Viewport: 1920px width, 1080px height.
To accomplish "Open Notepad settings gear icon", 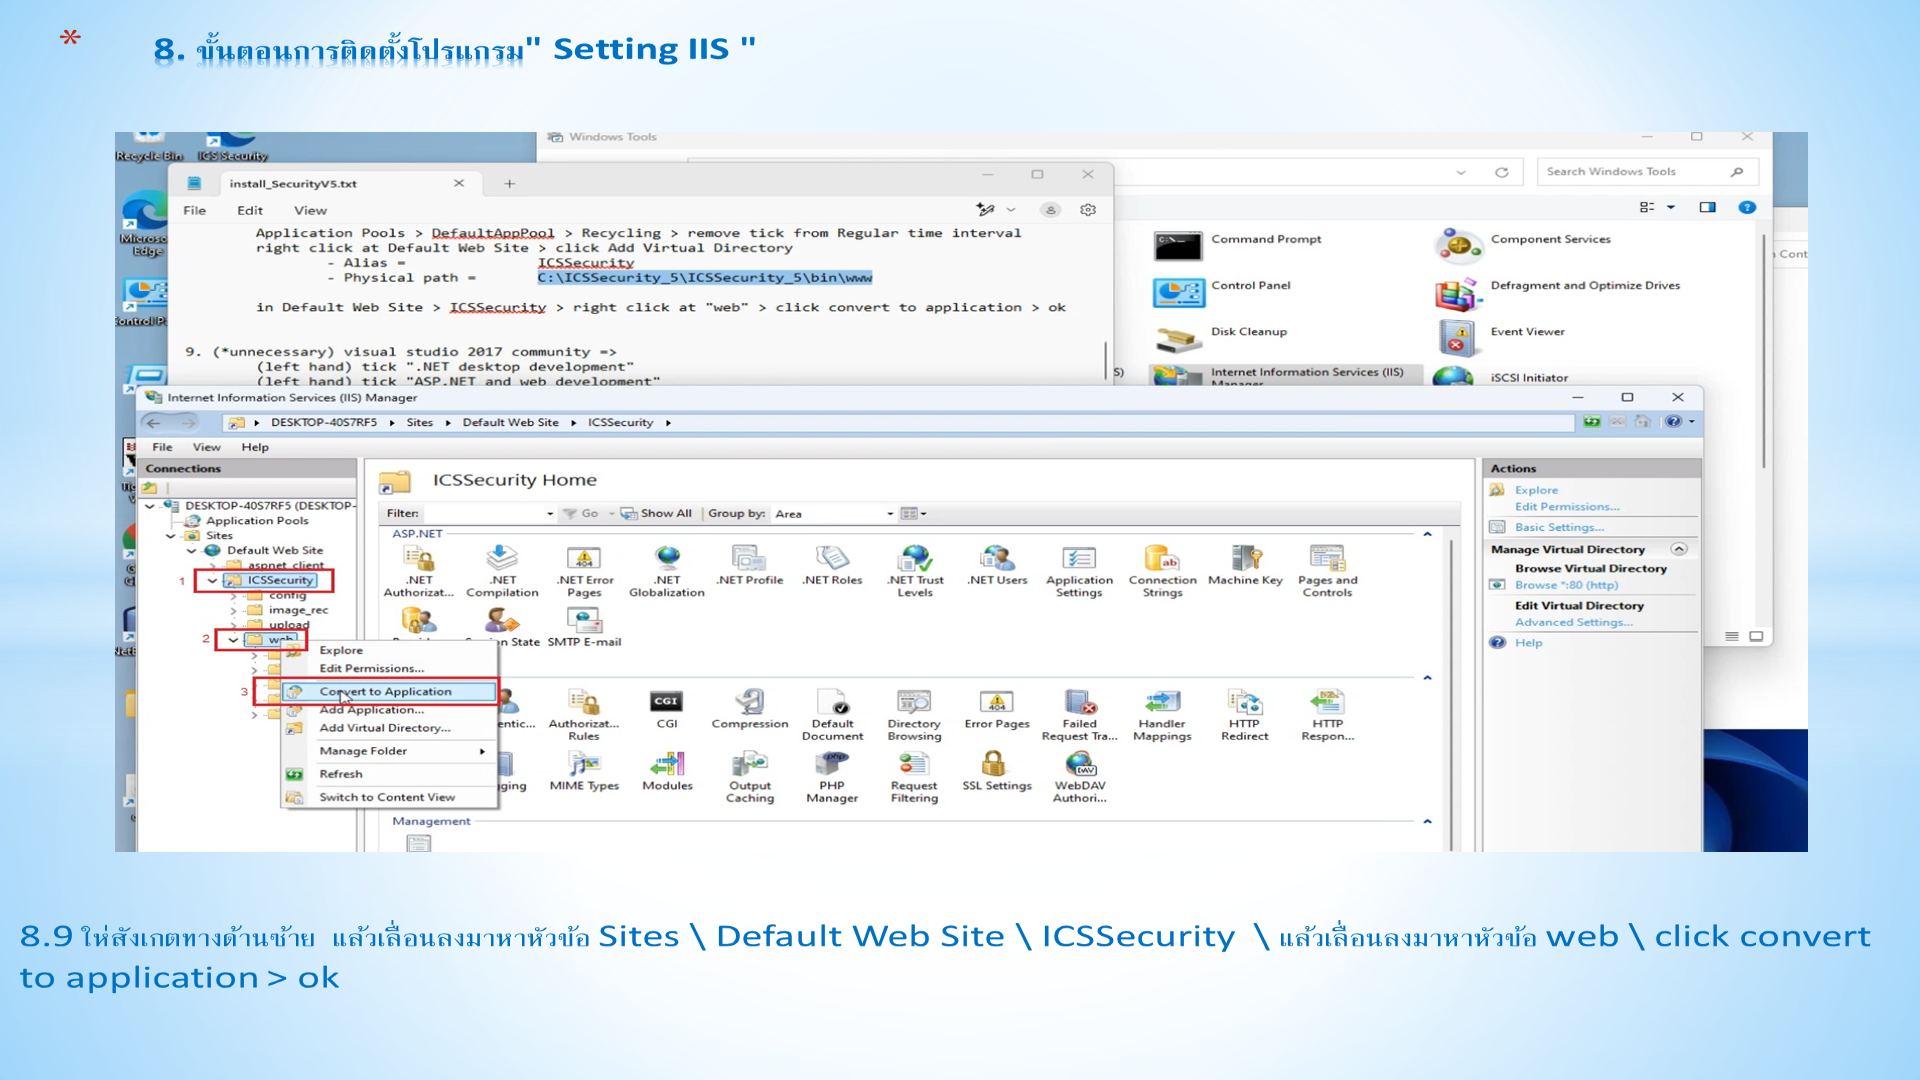I will [1088, 210].
